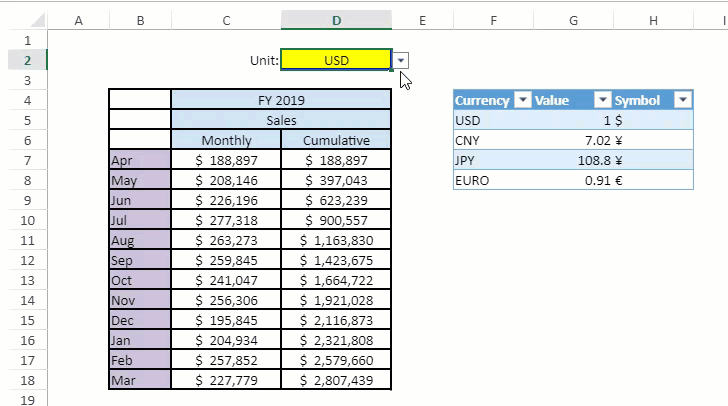Select column G header

(x=573, y=20)
